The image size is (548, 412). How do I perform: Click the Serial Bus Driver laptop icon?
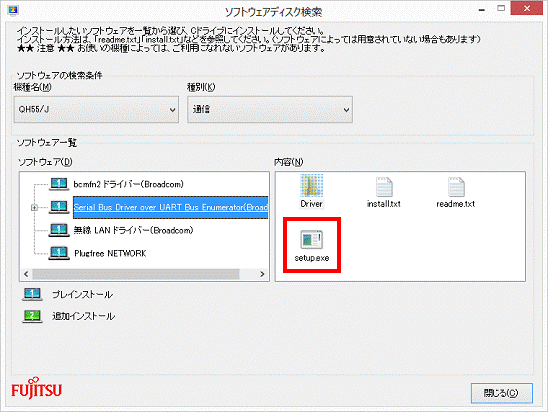[59, 207]
